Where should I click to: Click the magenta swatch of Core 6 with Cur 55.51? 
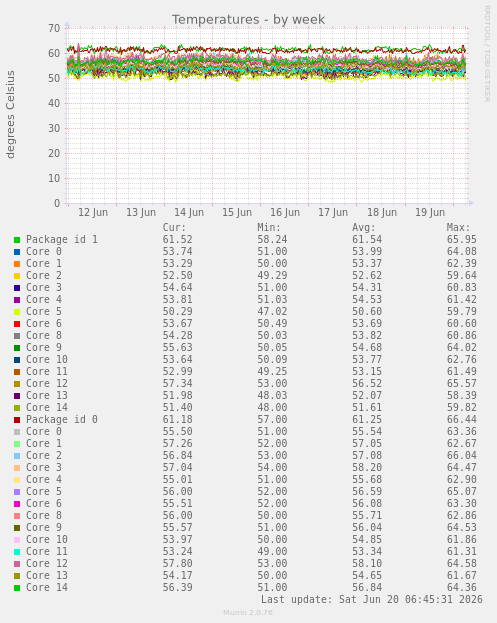pyautogui.click(x=17, y=504)
